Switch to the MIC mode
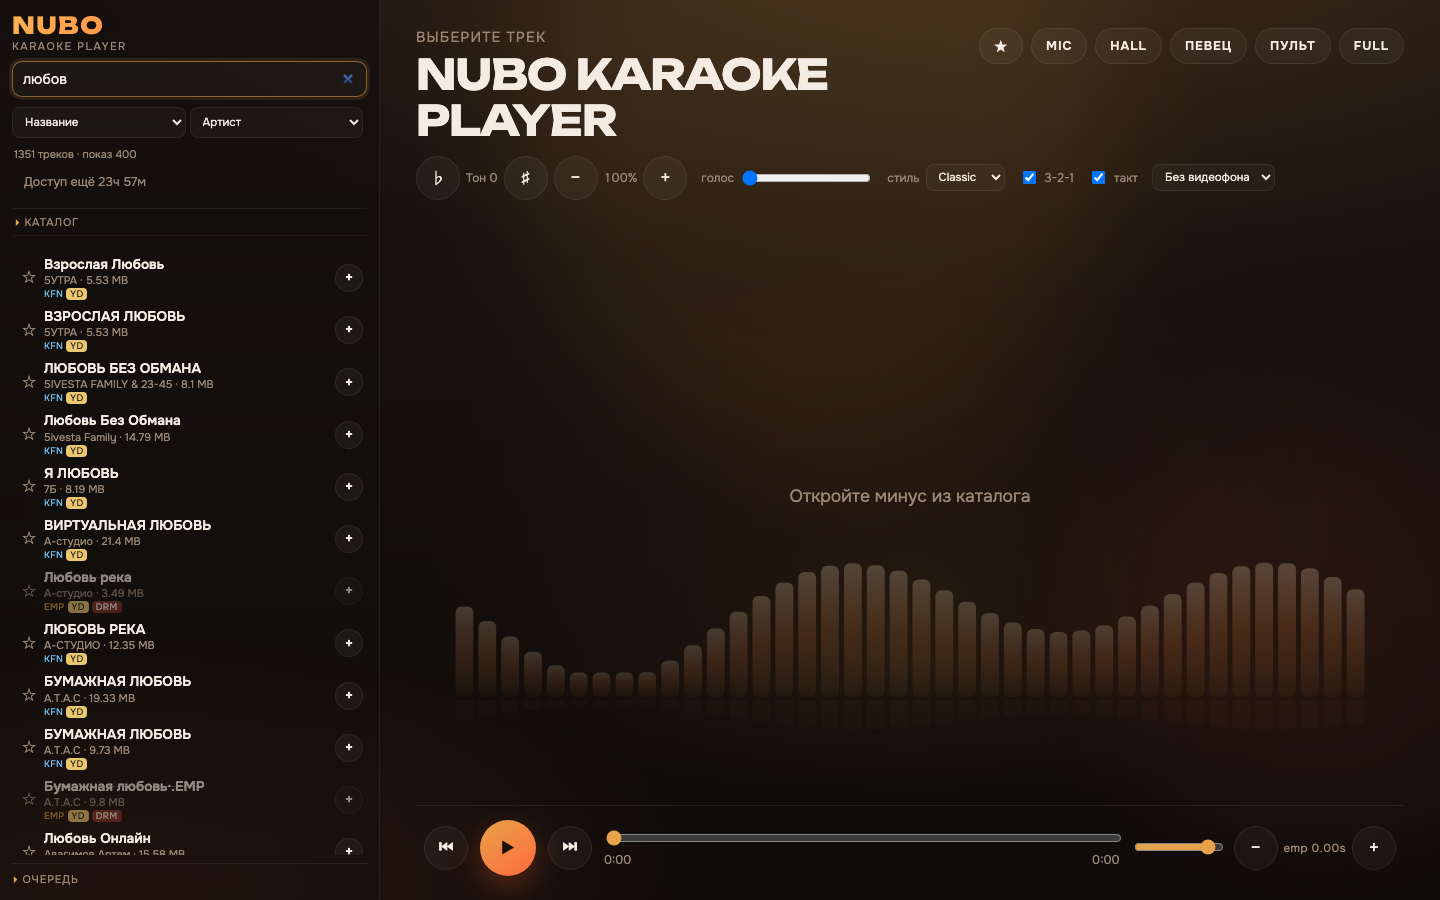1440x900 pixels. pyautogui.click(x=1059, y=46)
